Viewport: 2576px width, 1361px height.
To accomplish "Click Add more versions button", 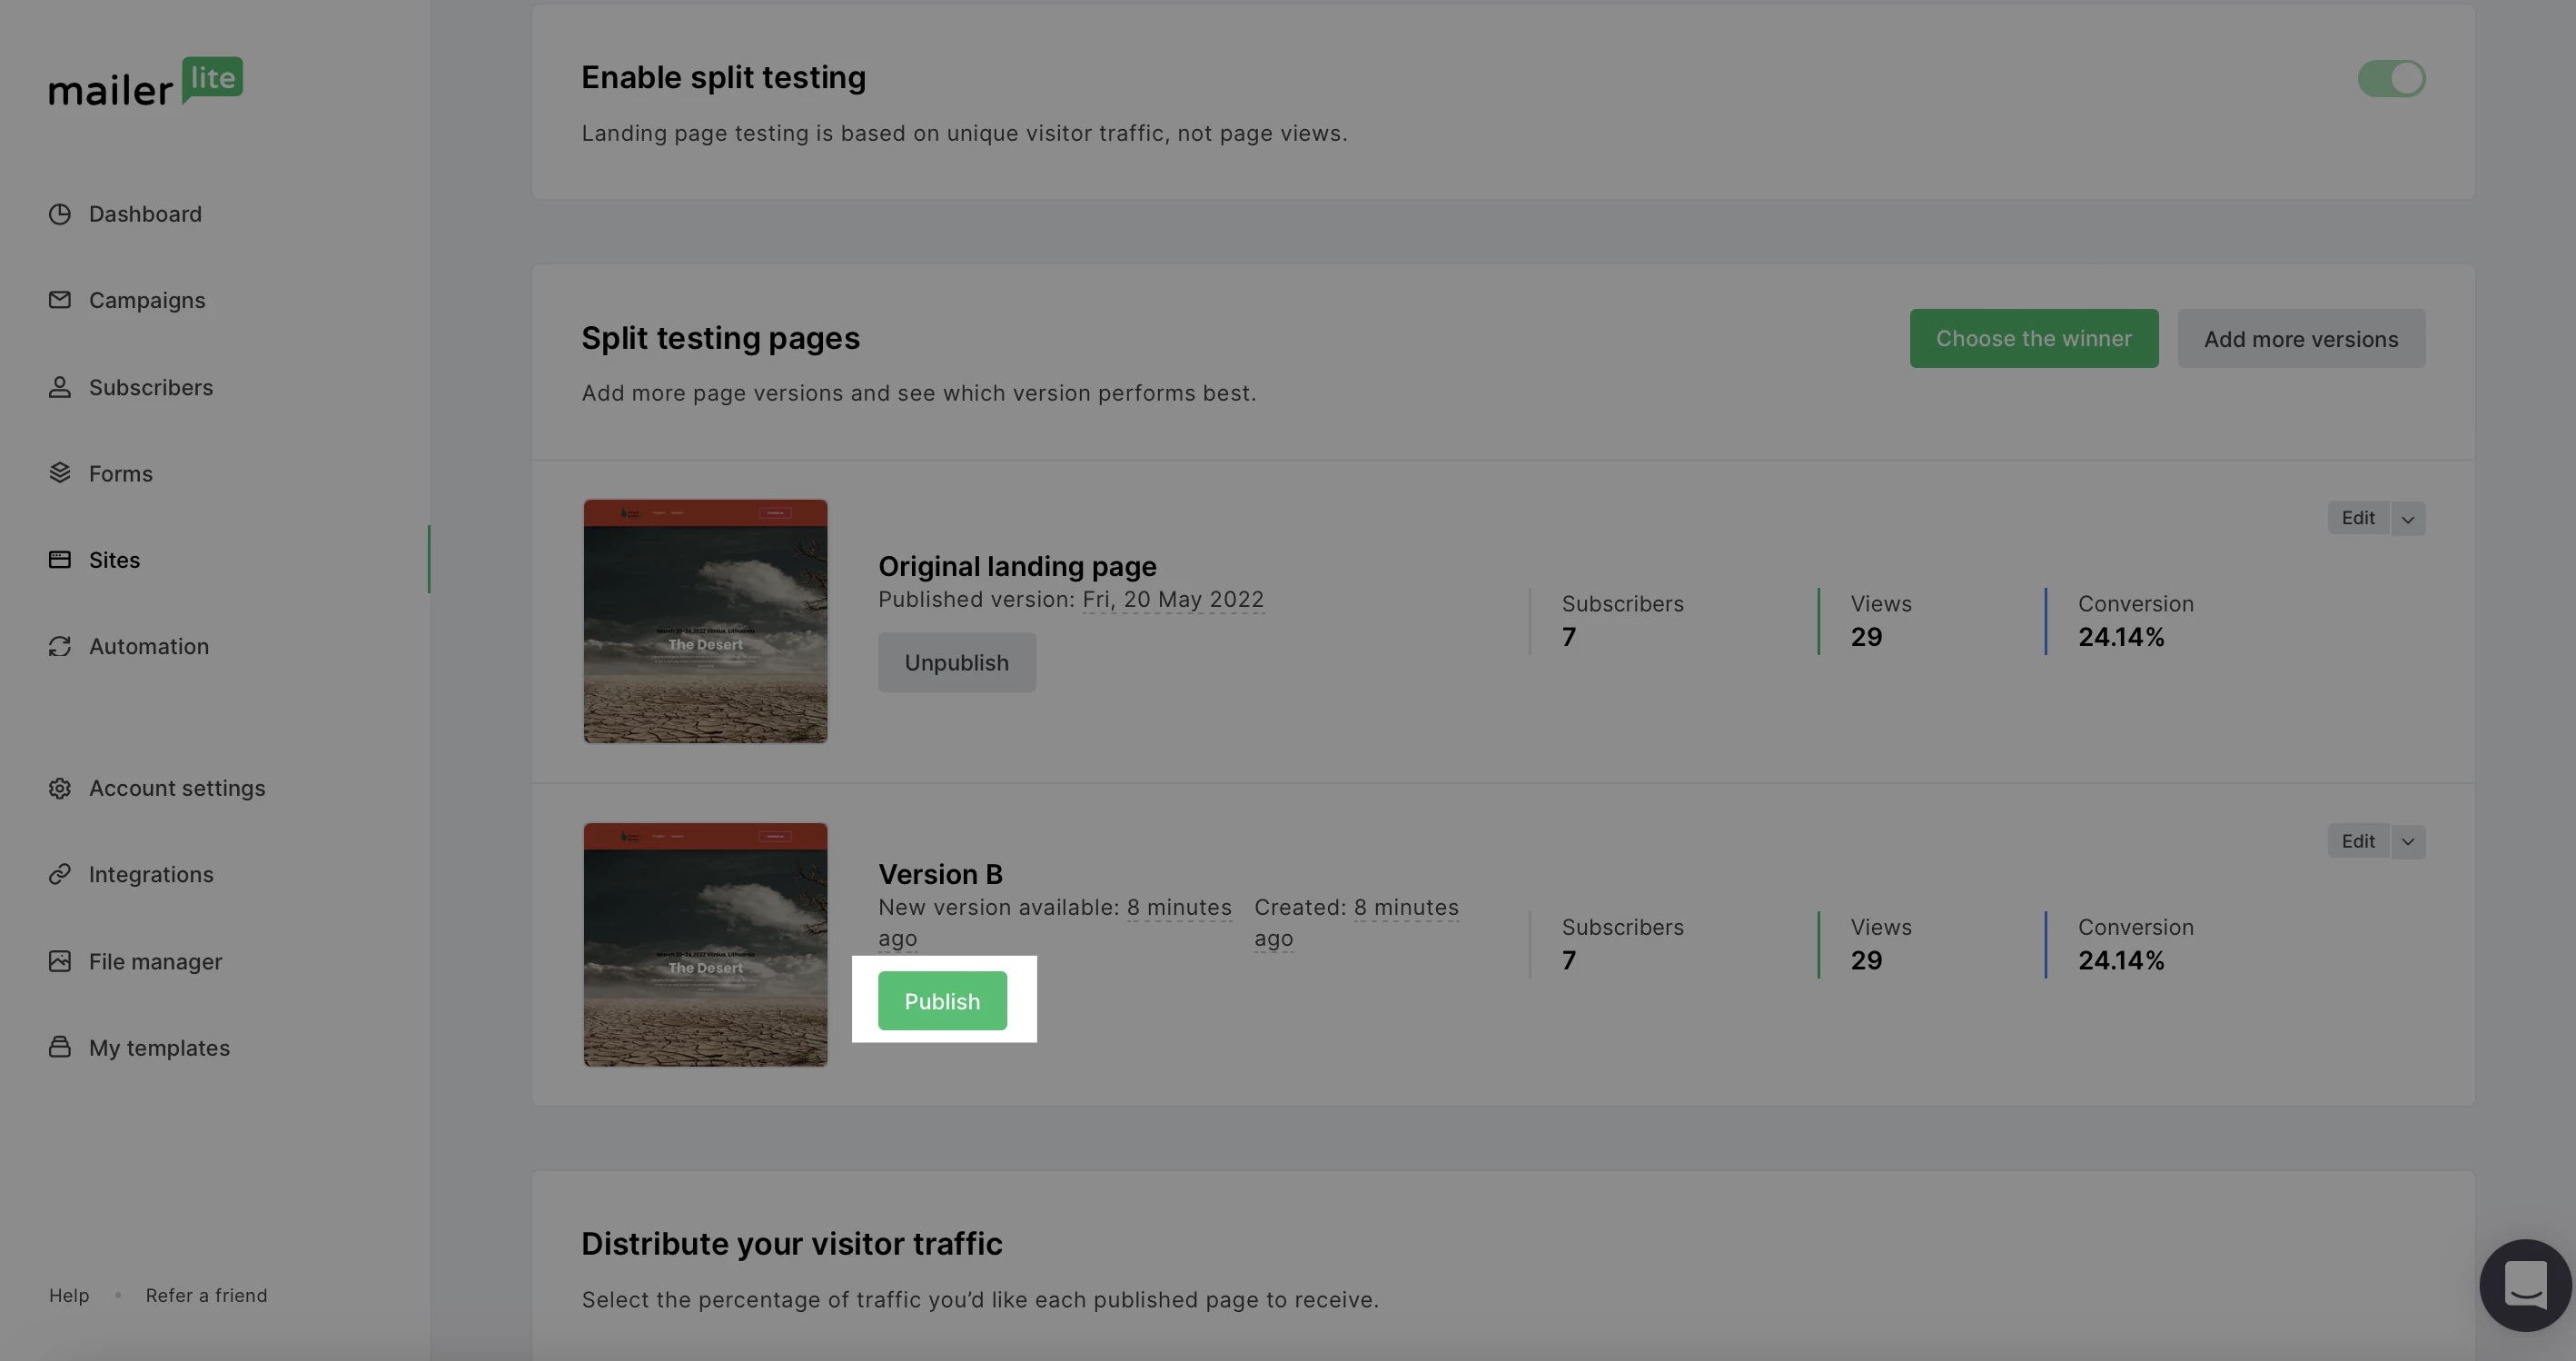I will (x=2300, y=338).
